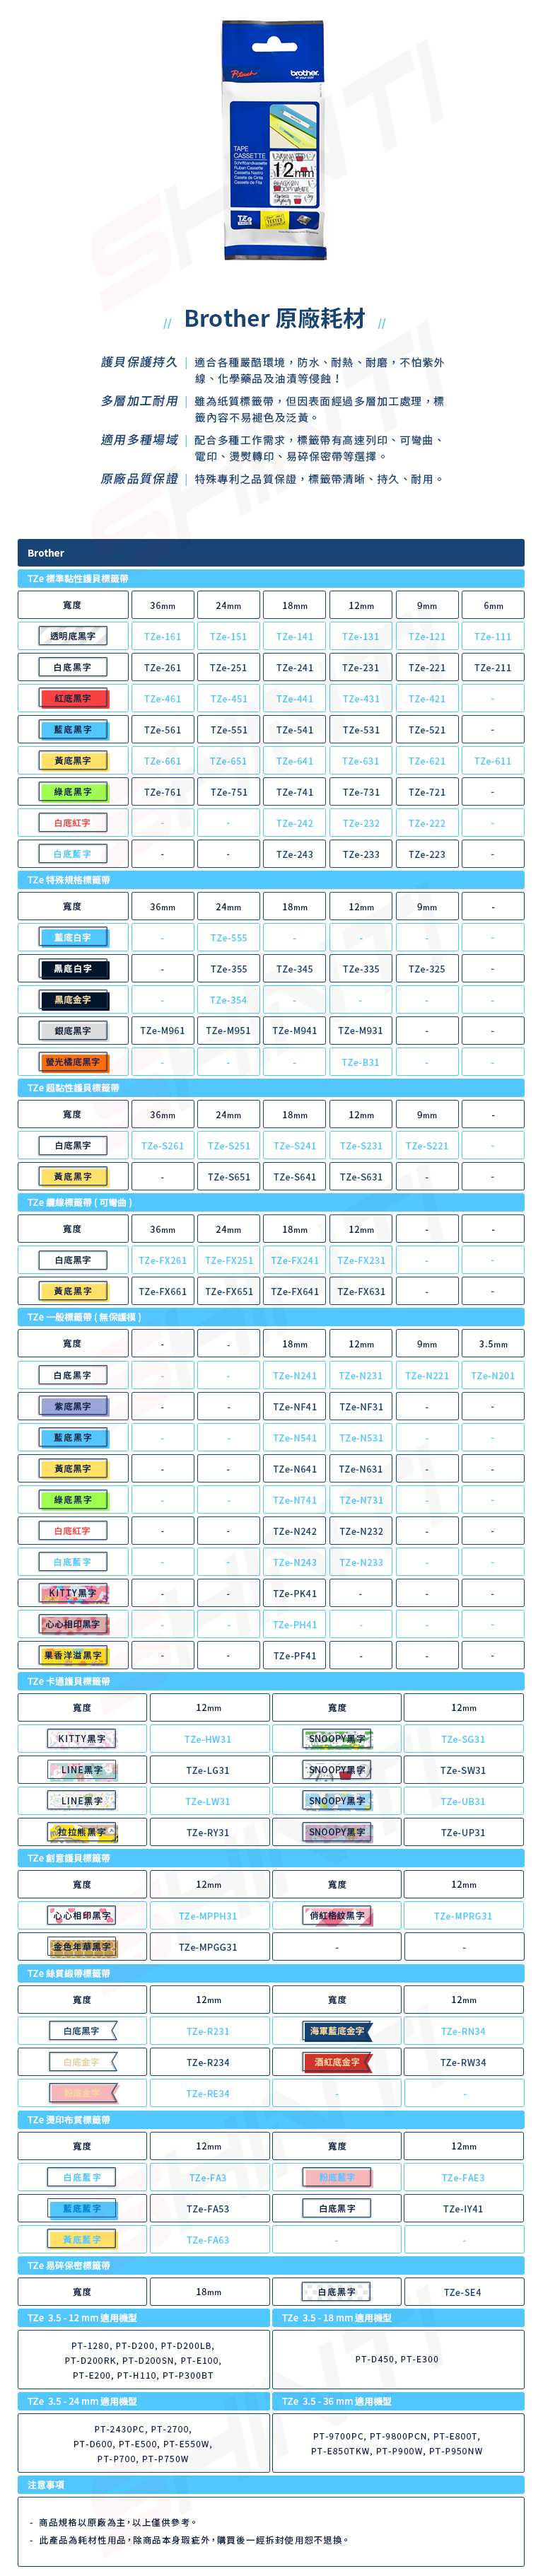This screenshot has height=2576, width=543.
Task: Click the 'TZe-B31' cell
Action: [x=361, y=1062]
